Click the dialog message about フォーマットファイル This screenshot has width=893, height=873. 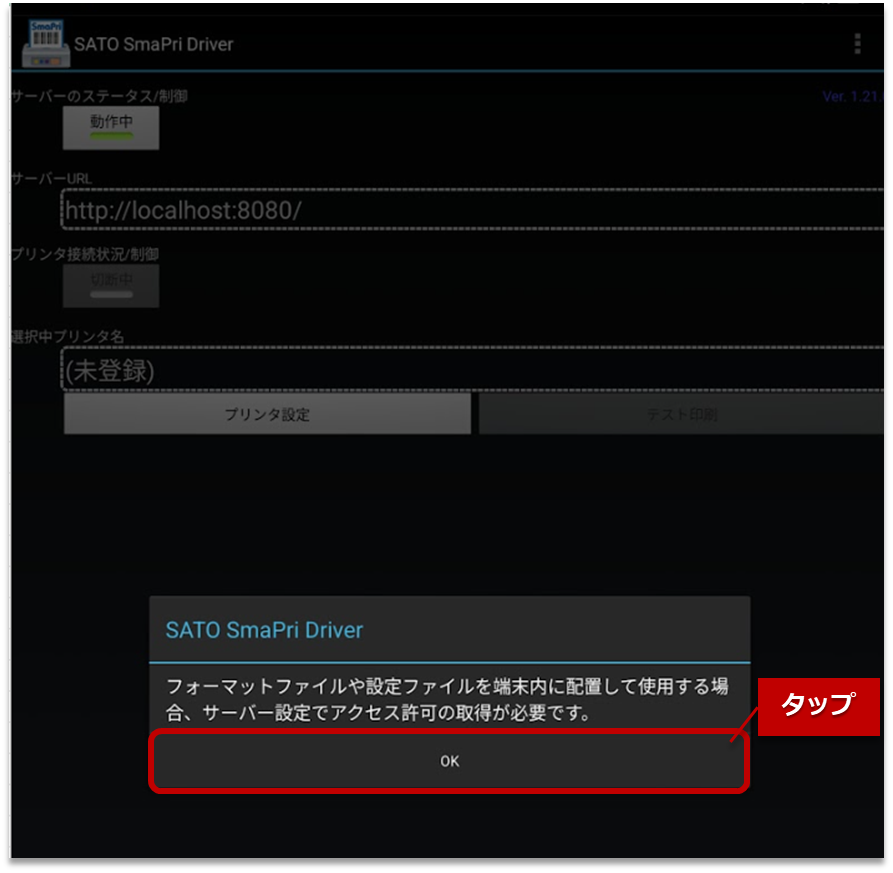click(447, 699)
